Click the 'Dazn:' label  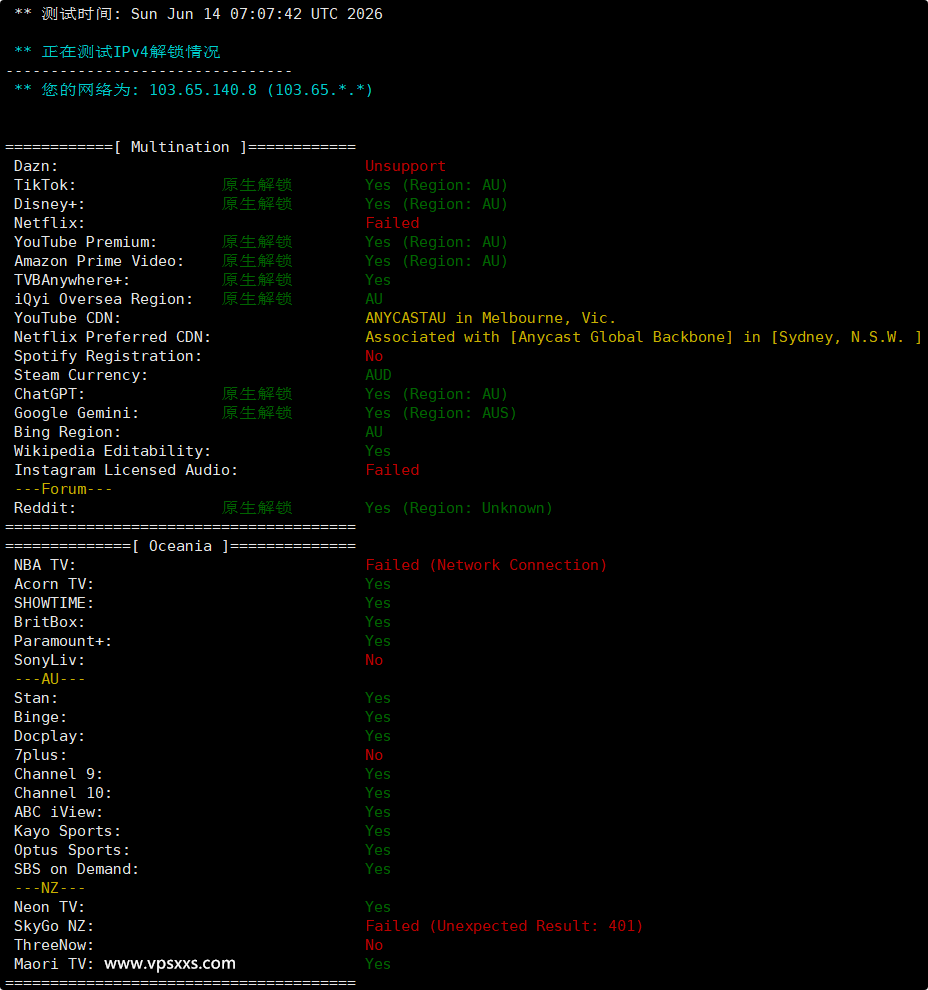coord(36,166)
